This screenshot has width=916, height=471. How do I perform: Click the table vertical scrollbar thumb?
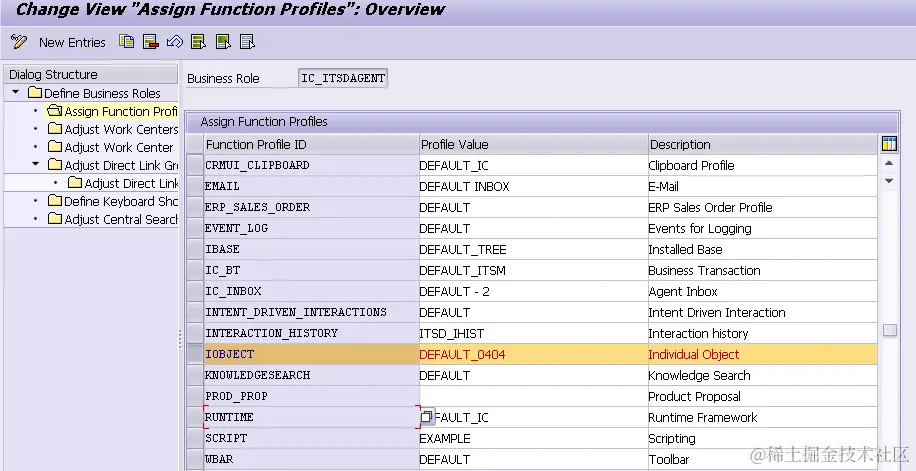[889, 330]
